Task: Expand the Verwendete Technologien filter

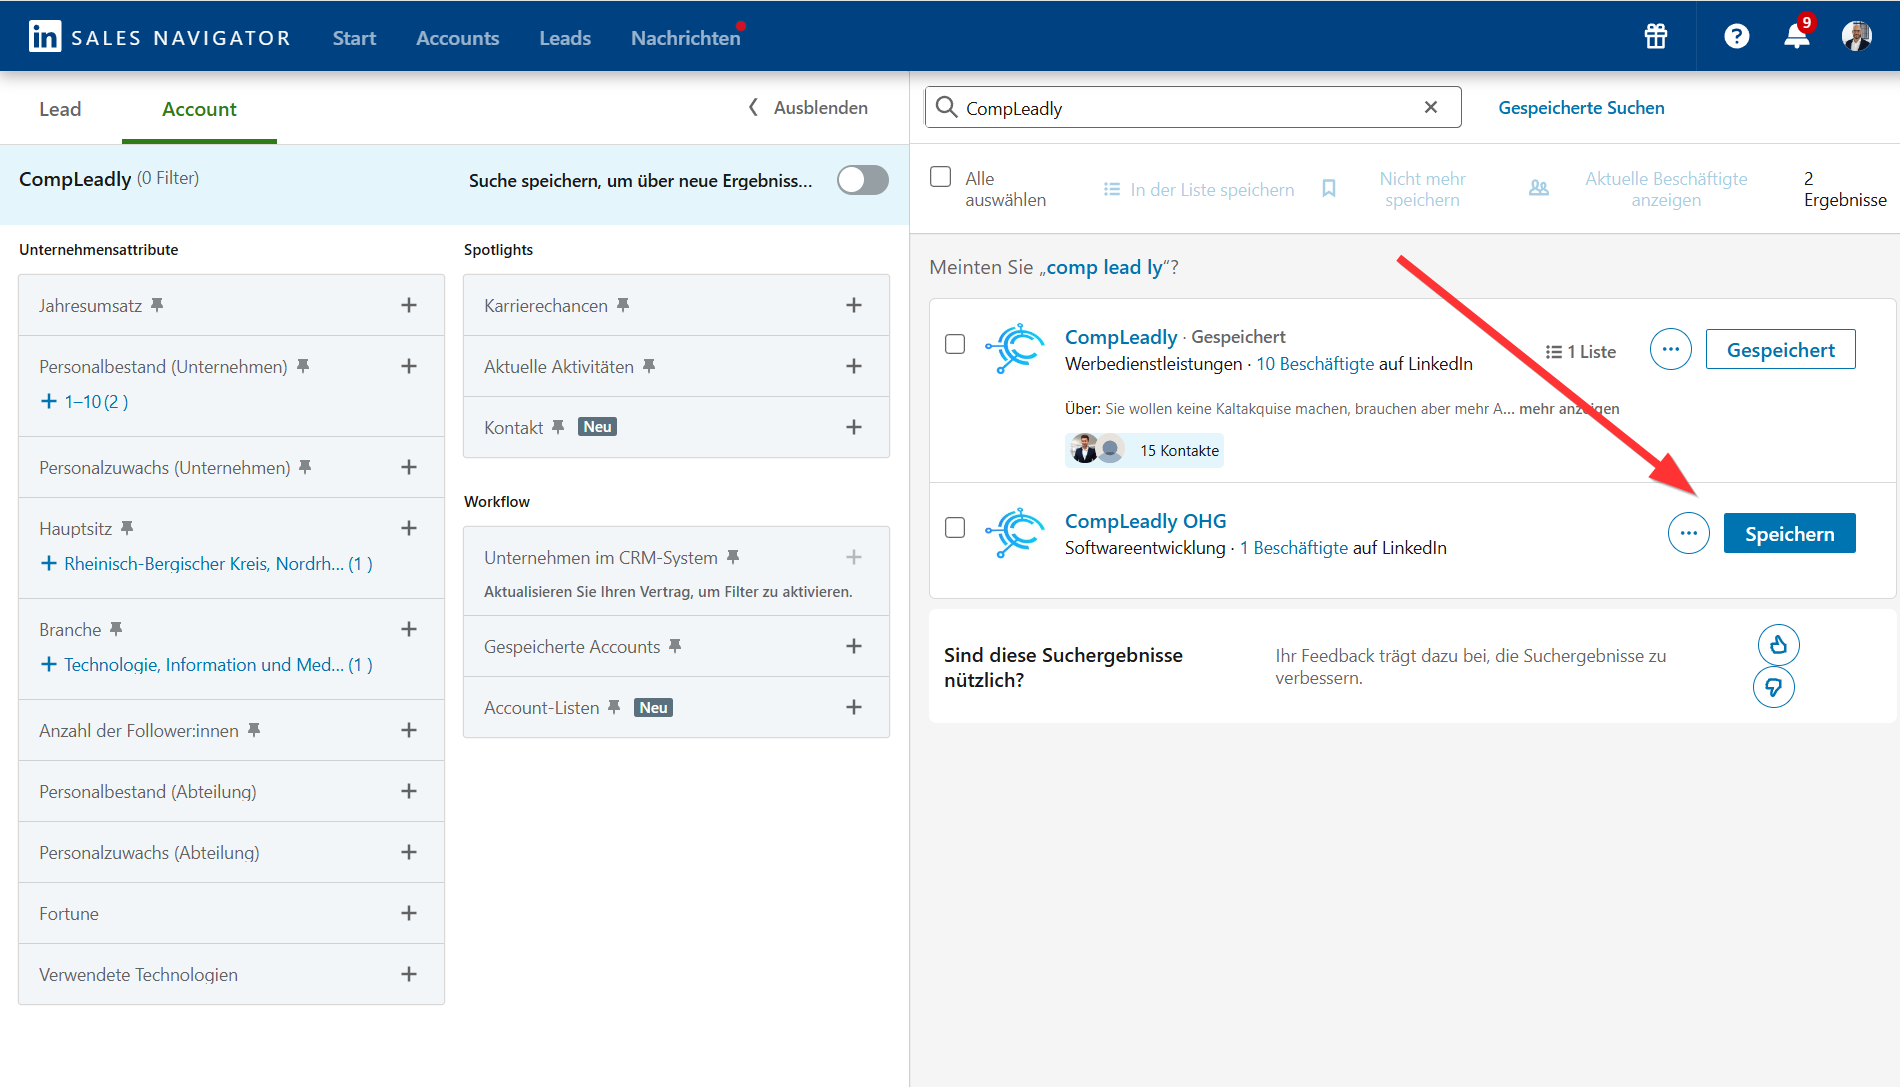Action: tap(409, 974)
